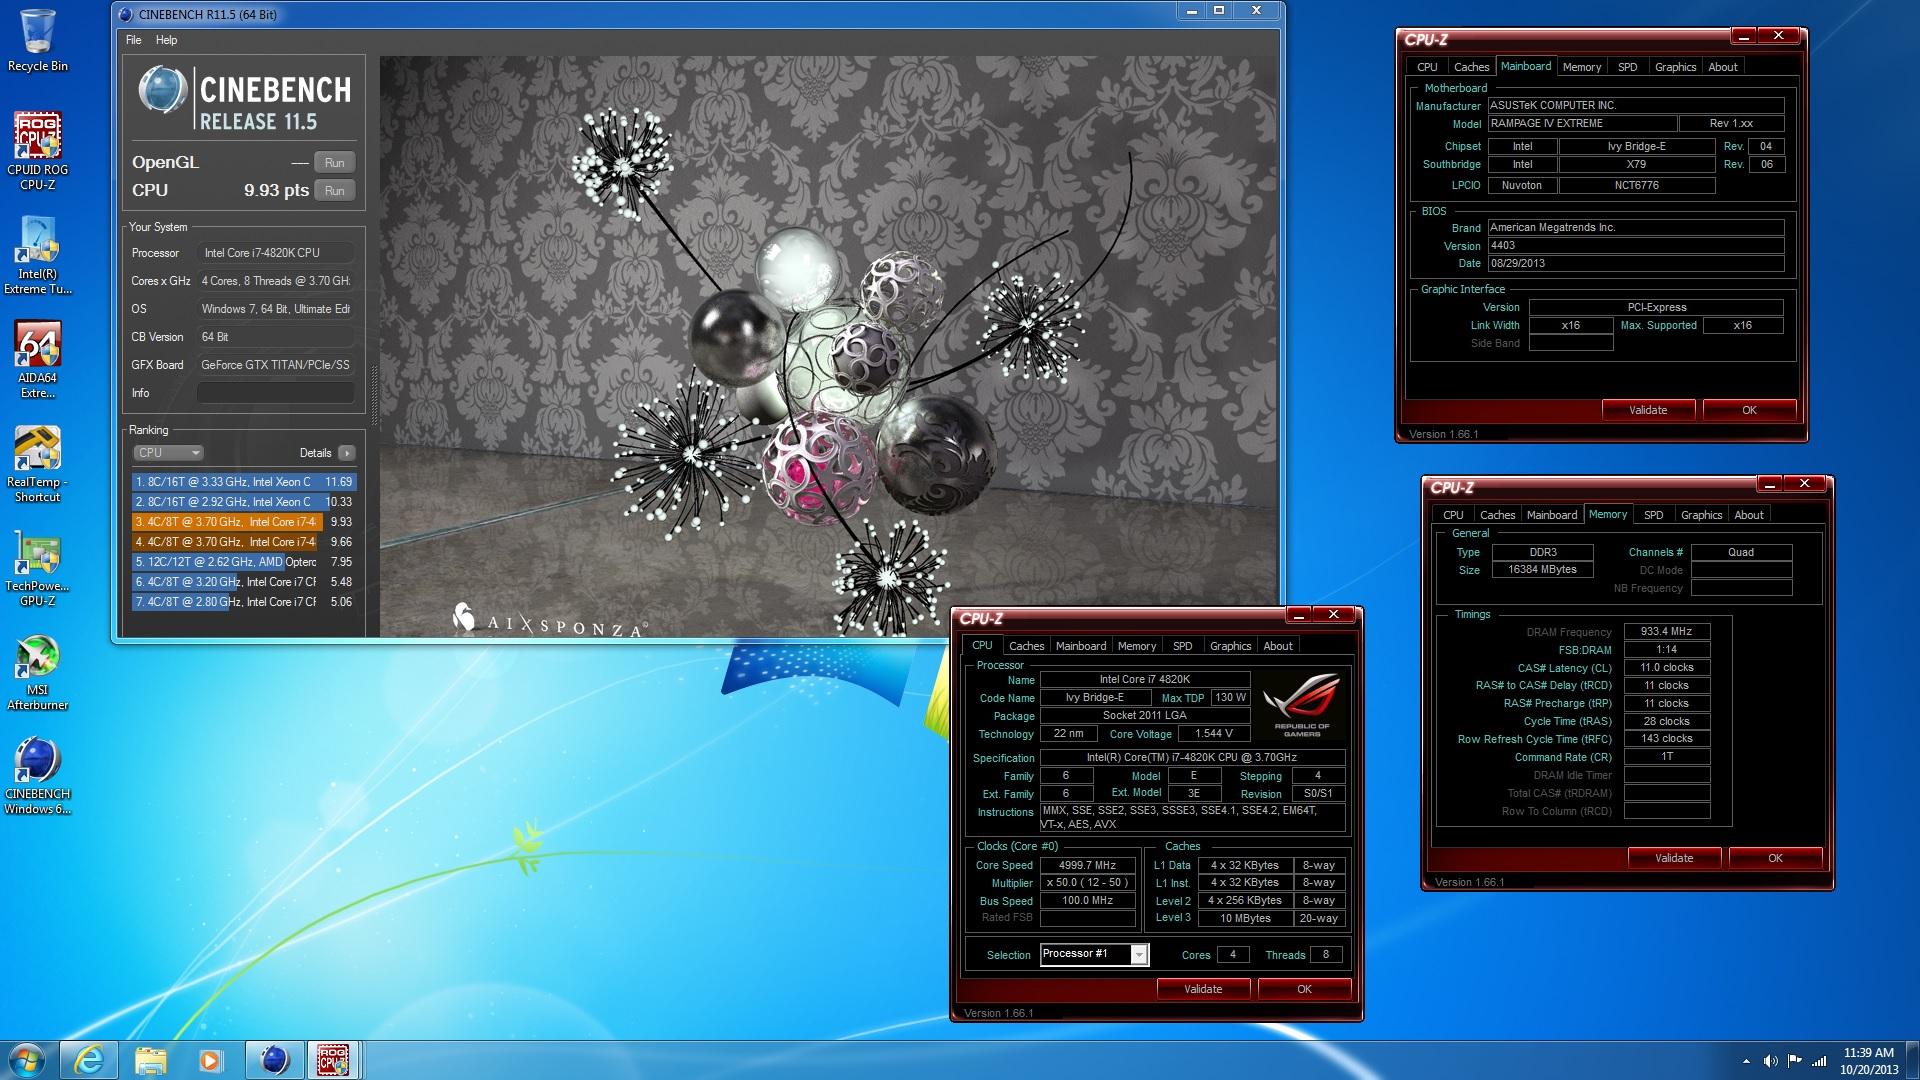Click the Action Center flag tray icon
This screenshot has height=1080, width=1920.
[1795, 1061]
